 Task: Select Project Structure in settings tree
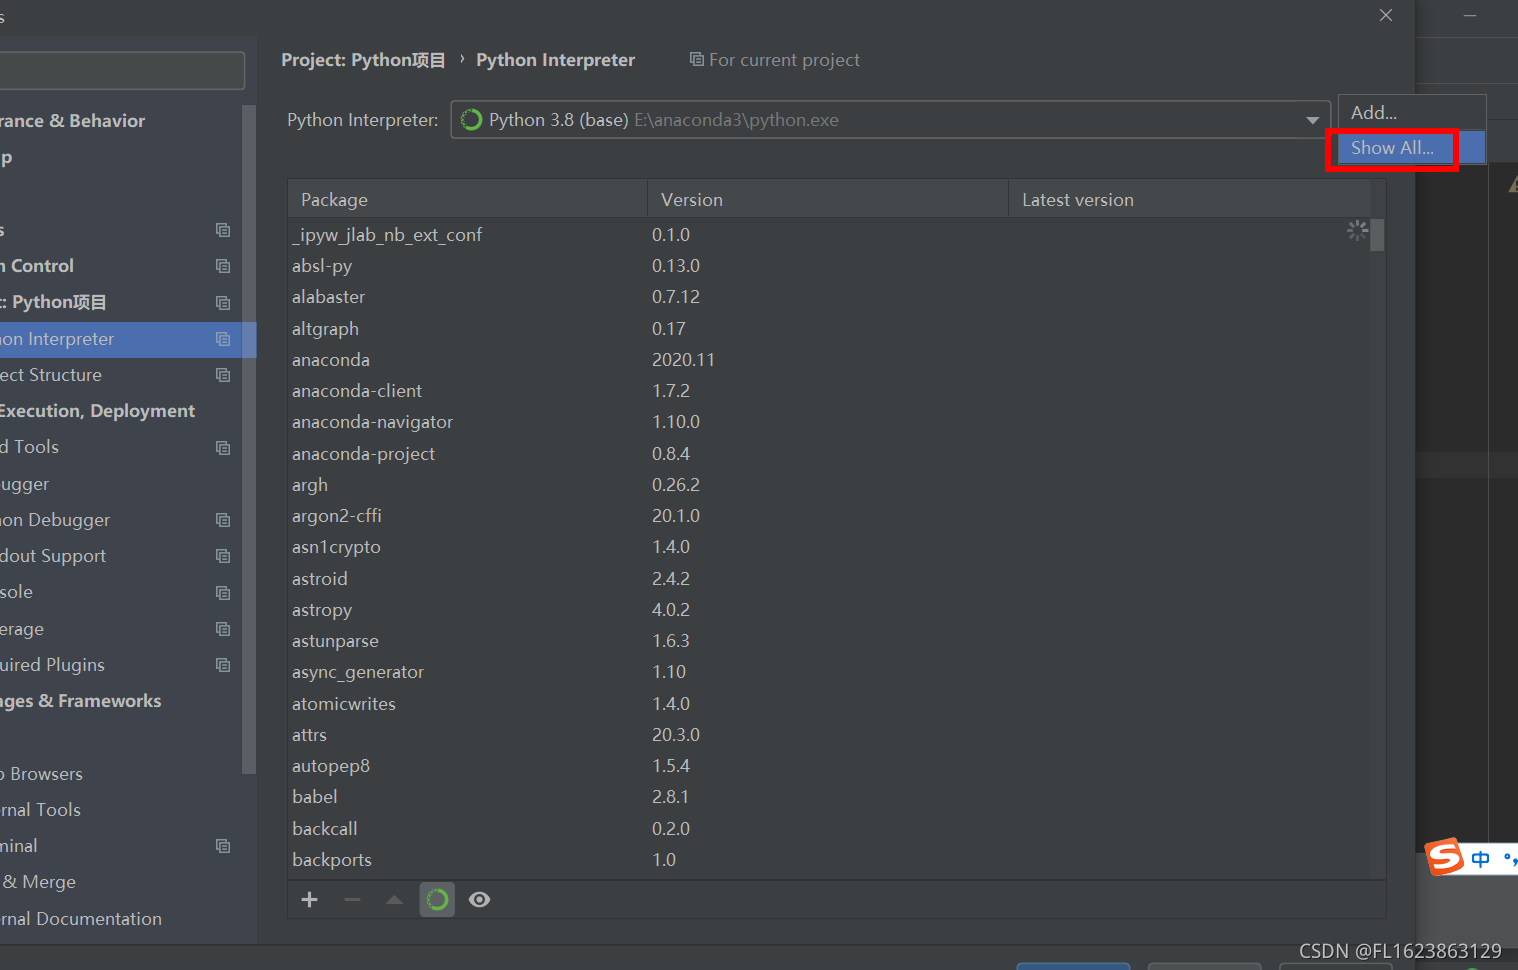(x=120, y=375)
